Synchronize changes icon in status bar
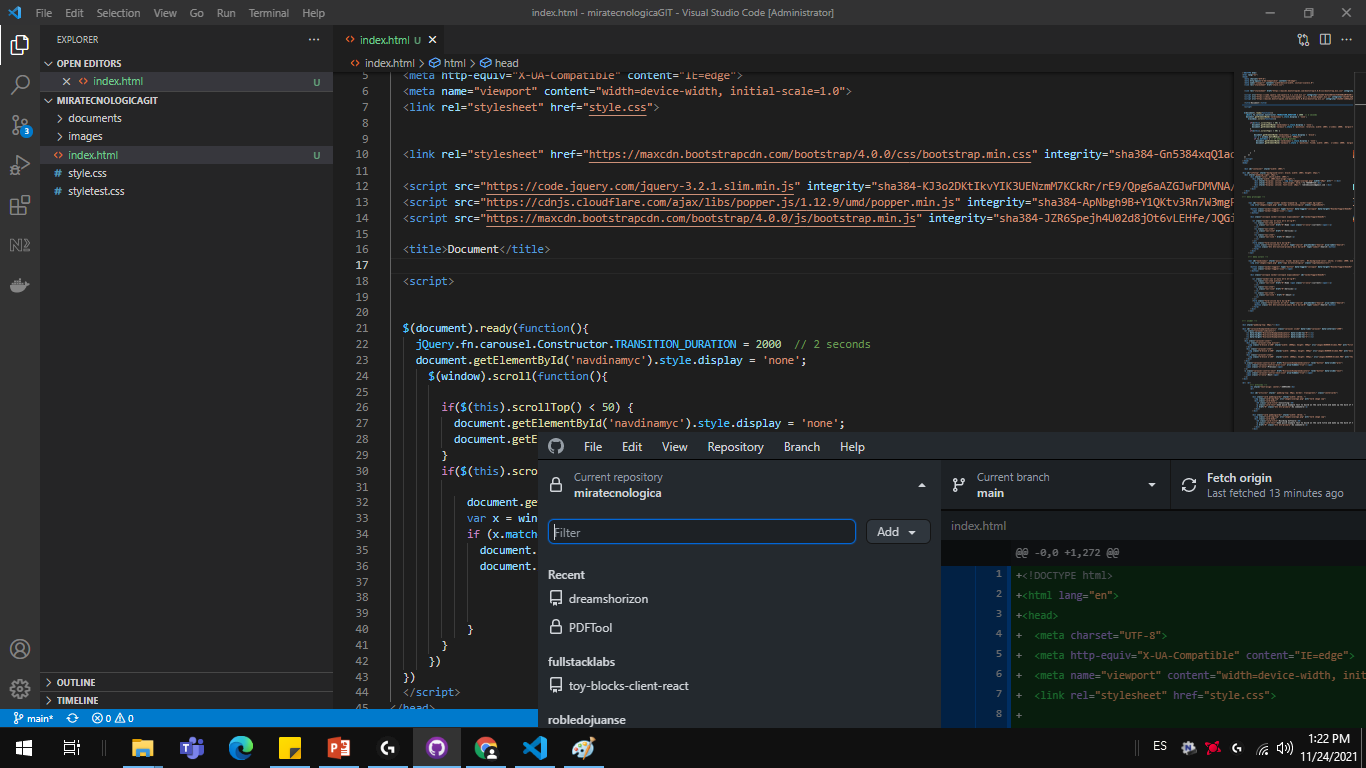This screenshot has width=1366, height=768. tap(72, 718)
